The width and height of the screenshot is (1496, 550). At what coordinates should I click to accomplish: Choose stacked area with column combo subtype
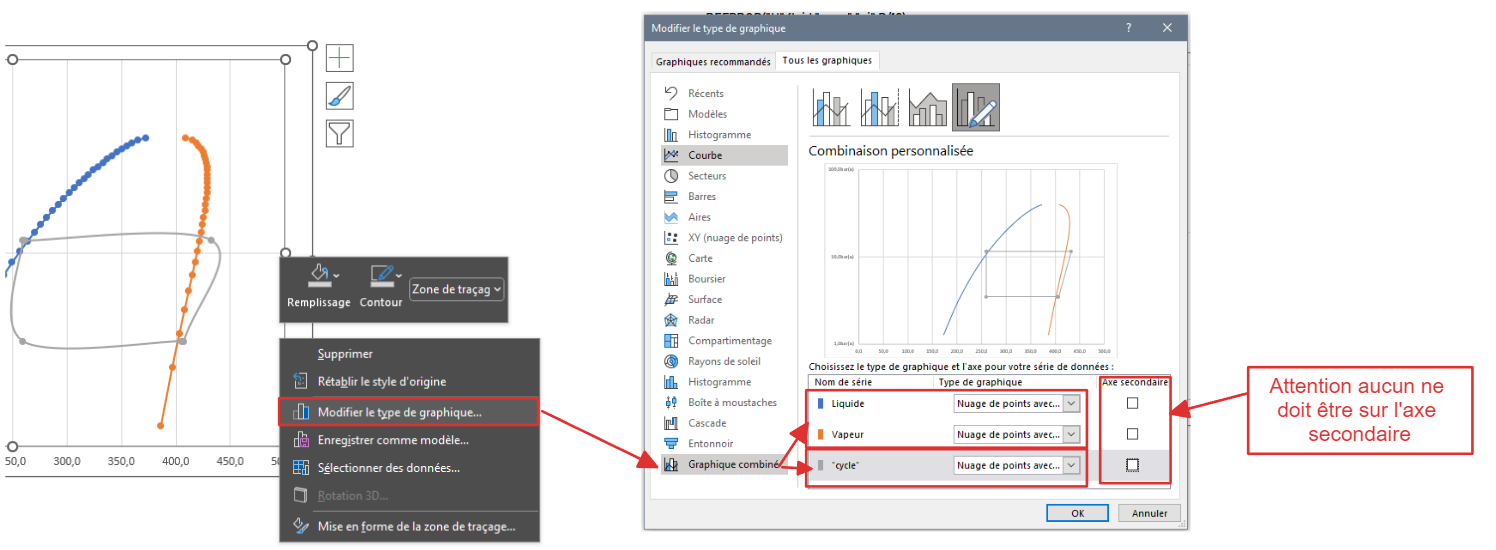coord(927,107)
